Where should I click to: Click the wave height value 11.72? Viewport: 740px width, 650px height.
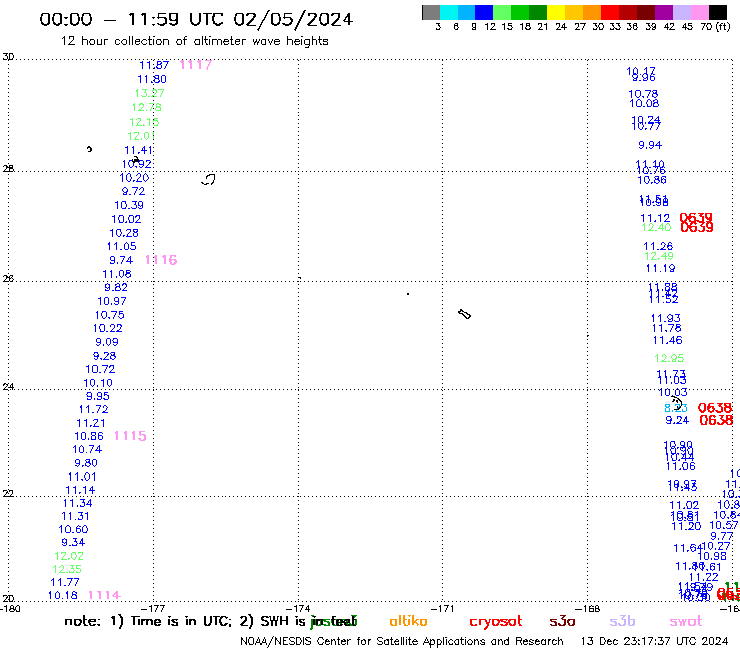click(x=93, y=409)
